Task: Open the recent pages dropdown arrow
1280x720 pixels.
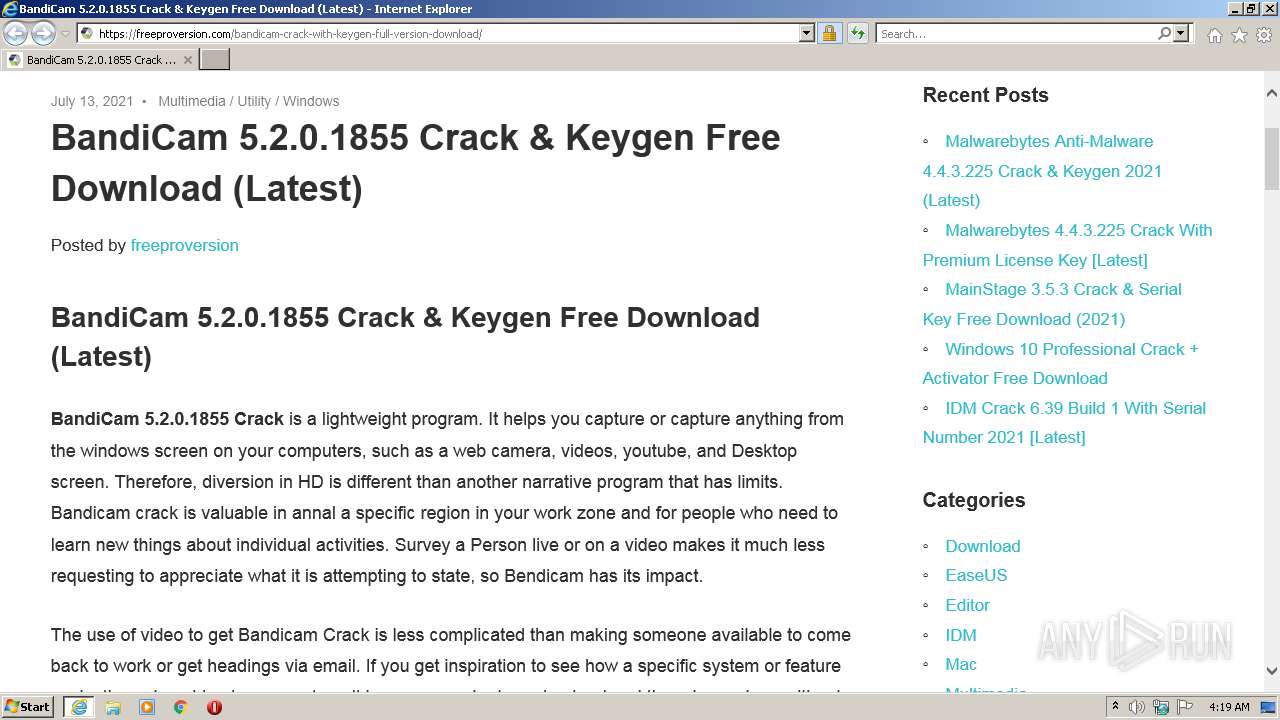Action: click(x=65, y=34)
